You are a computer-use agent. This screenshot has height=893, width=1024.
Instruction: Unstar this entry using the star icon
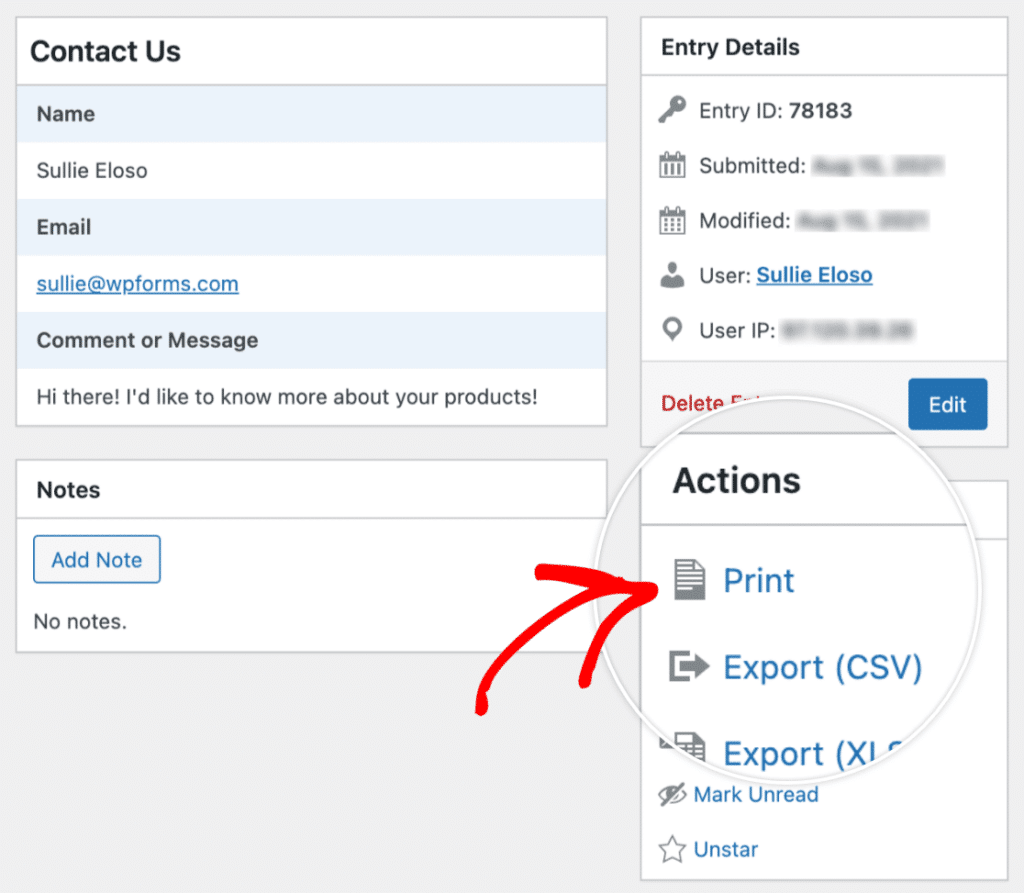point(671,848)
